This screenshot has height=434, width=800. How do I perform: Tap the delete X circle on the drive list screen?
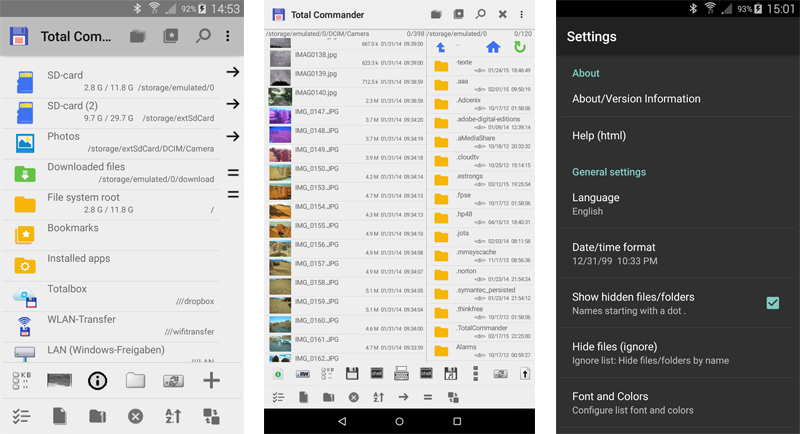point(135,417)
